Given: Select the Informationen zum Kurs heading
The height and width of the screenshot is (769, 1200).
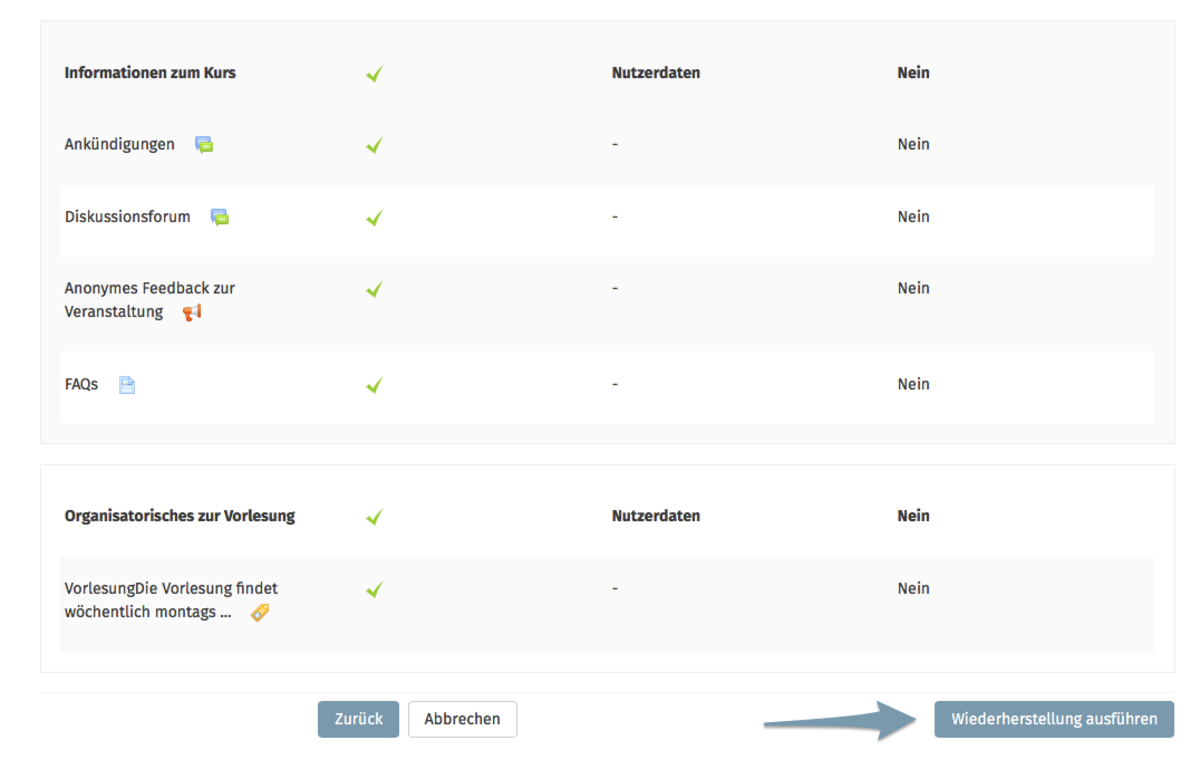Looking at the screenshot, I should [150, 73].
